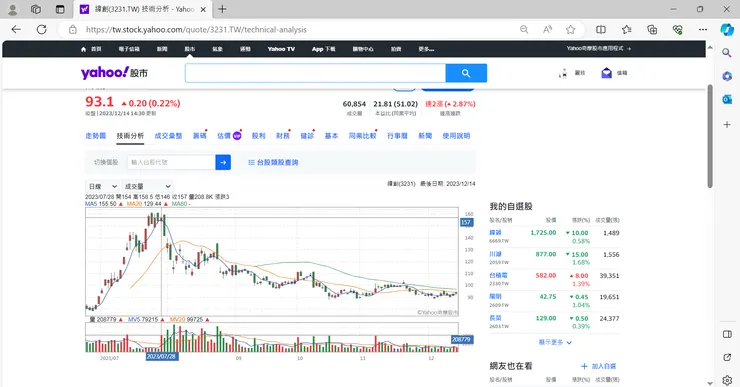Refresh the page
The image size is (740, 387).
pyautogui.click(x=42, y=29)
